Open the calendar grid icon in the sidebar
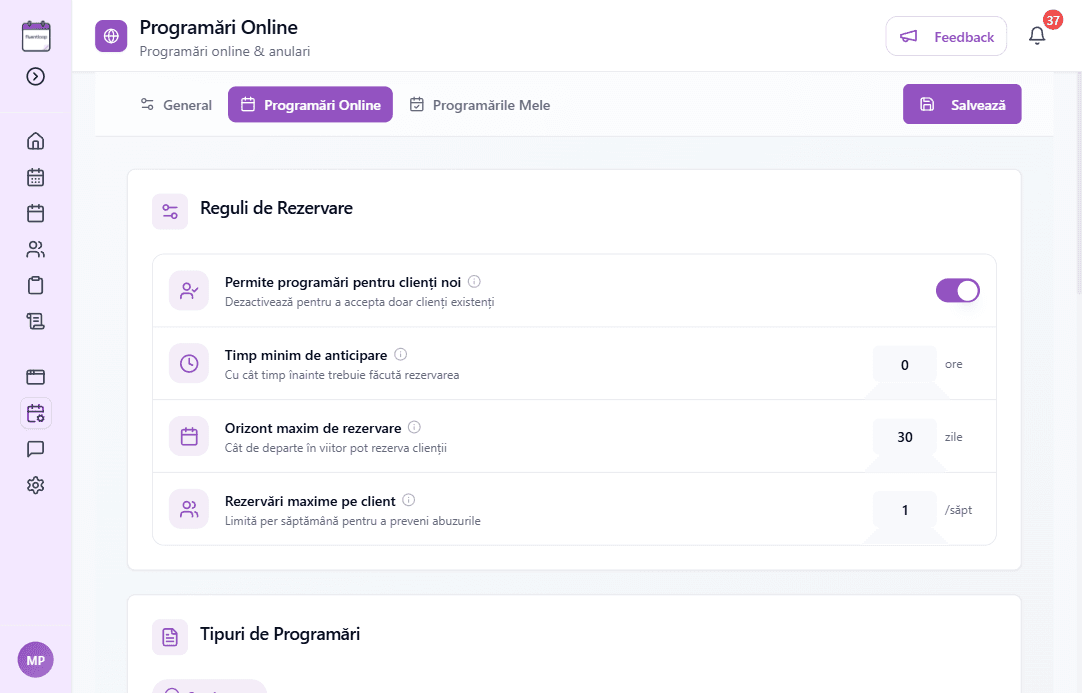 pyautogui.click(x=35, y=177)
